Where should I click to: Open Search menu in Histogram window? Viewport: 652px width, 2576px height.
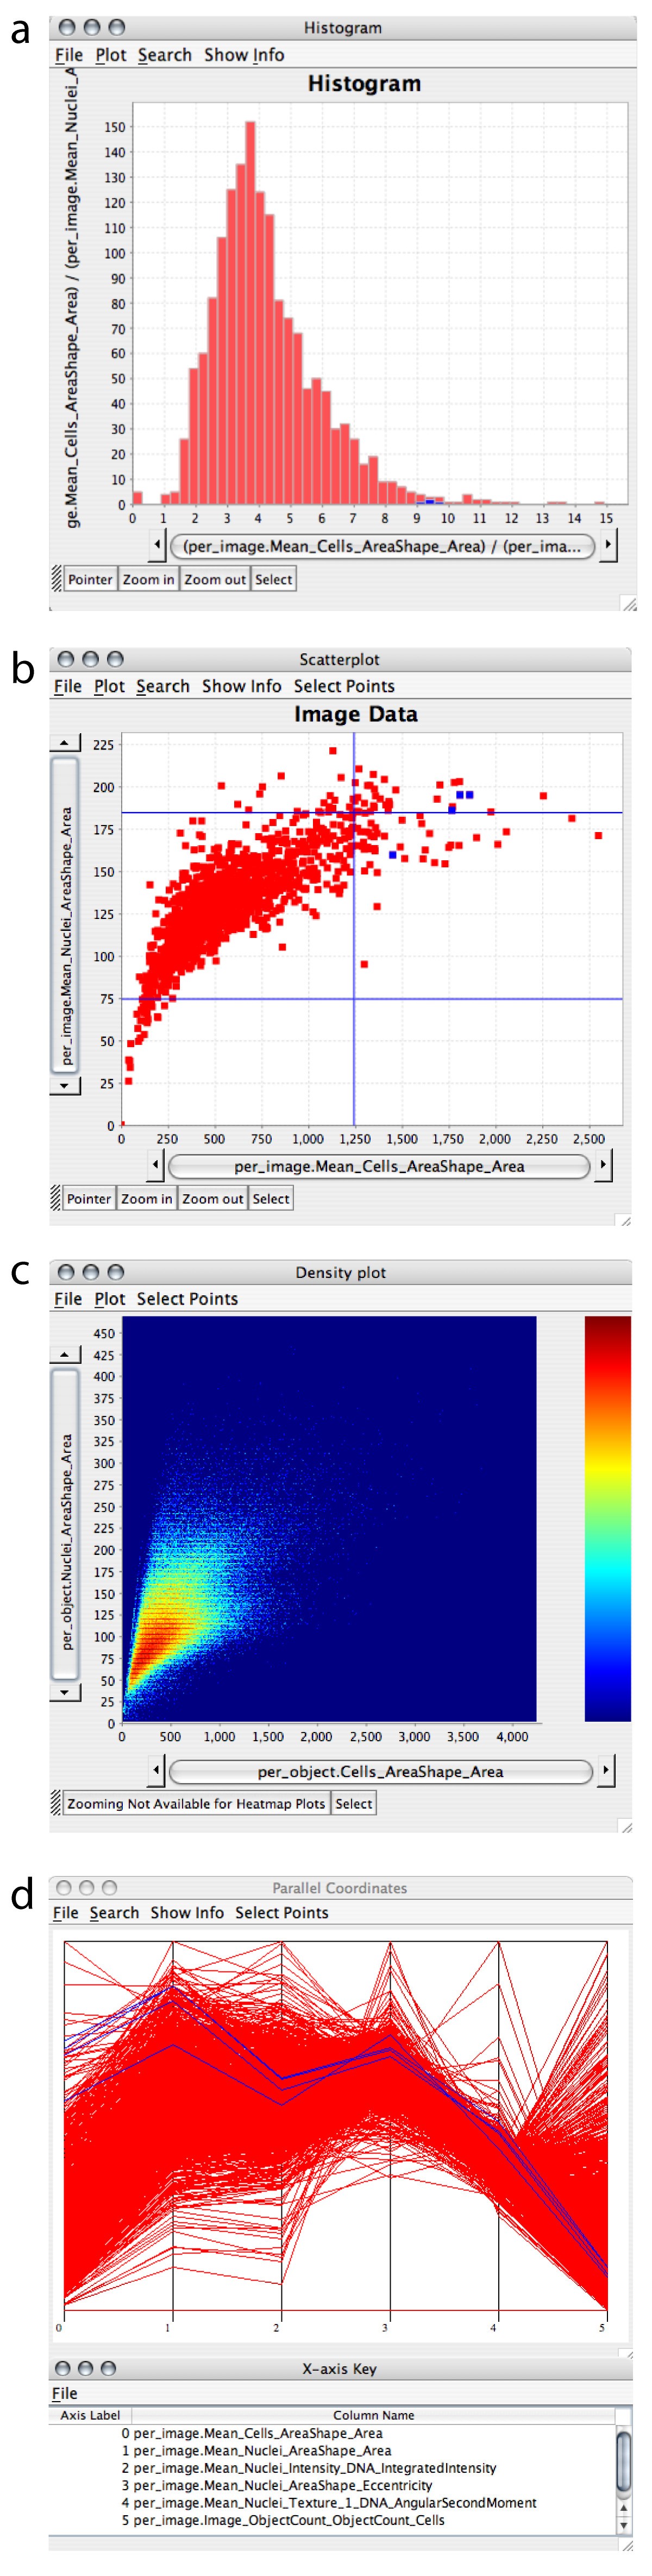(165, 55)
